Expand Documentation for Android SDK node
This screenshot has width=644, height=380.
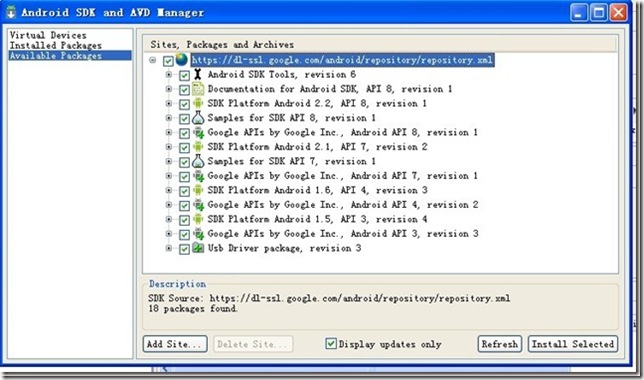pos(169,89)
